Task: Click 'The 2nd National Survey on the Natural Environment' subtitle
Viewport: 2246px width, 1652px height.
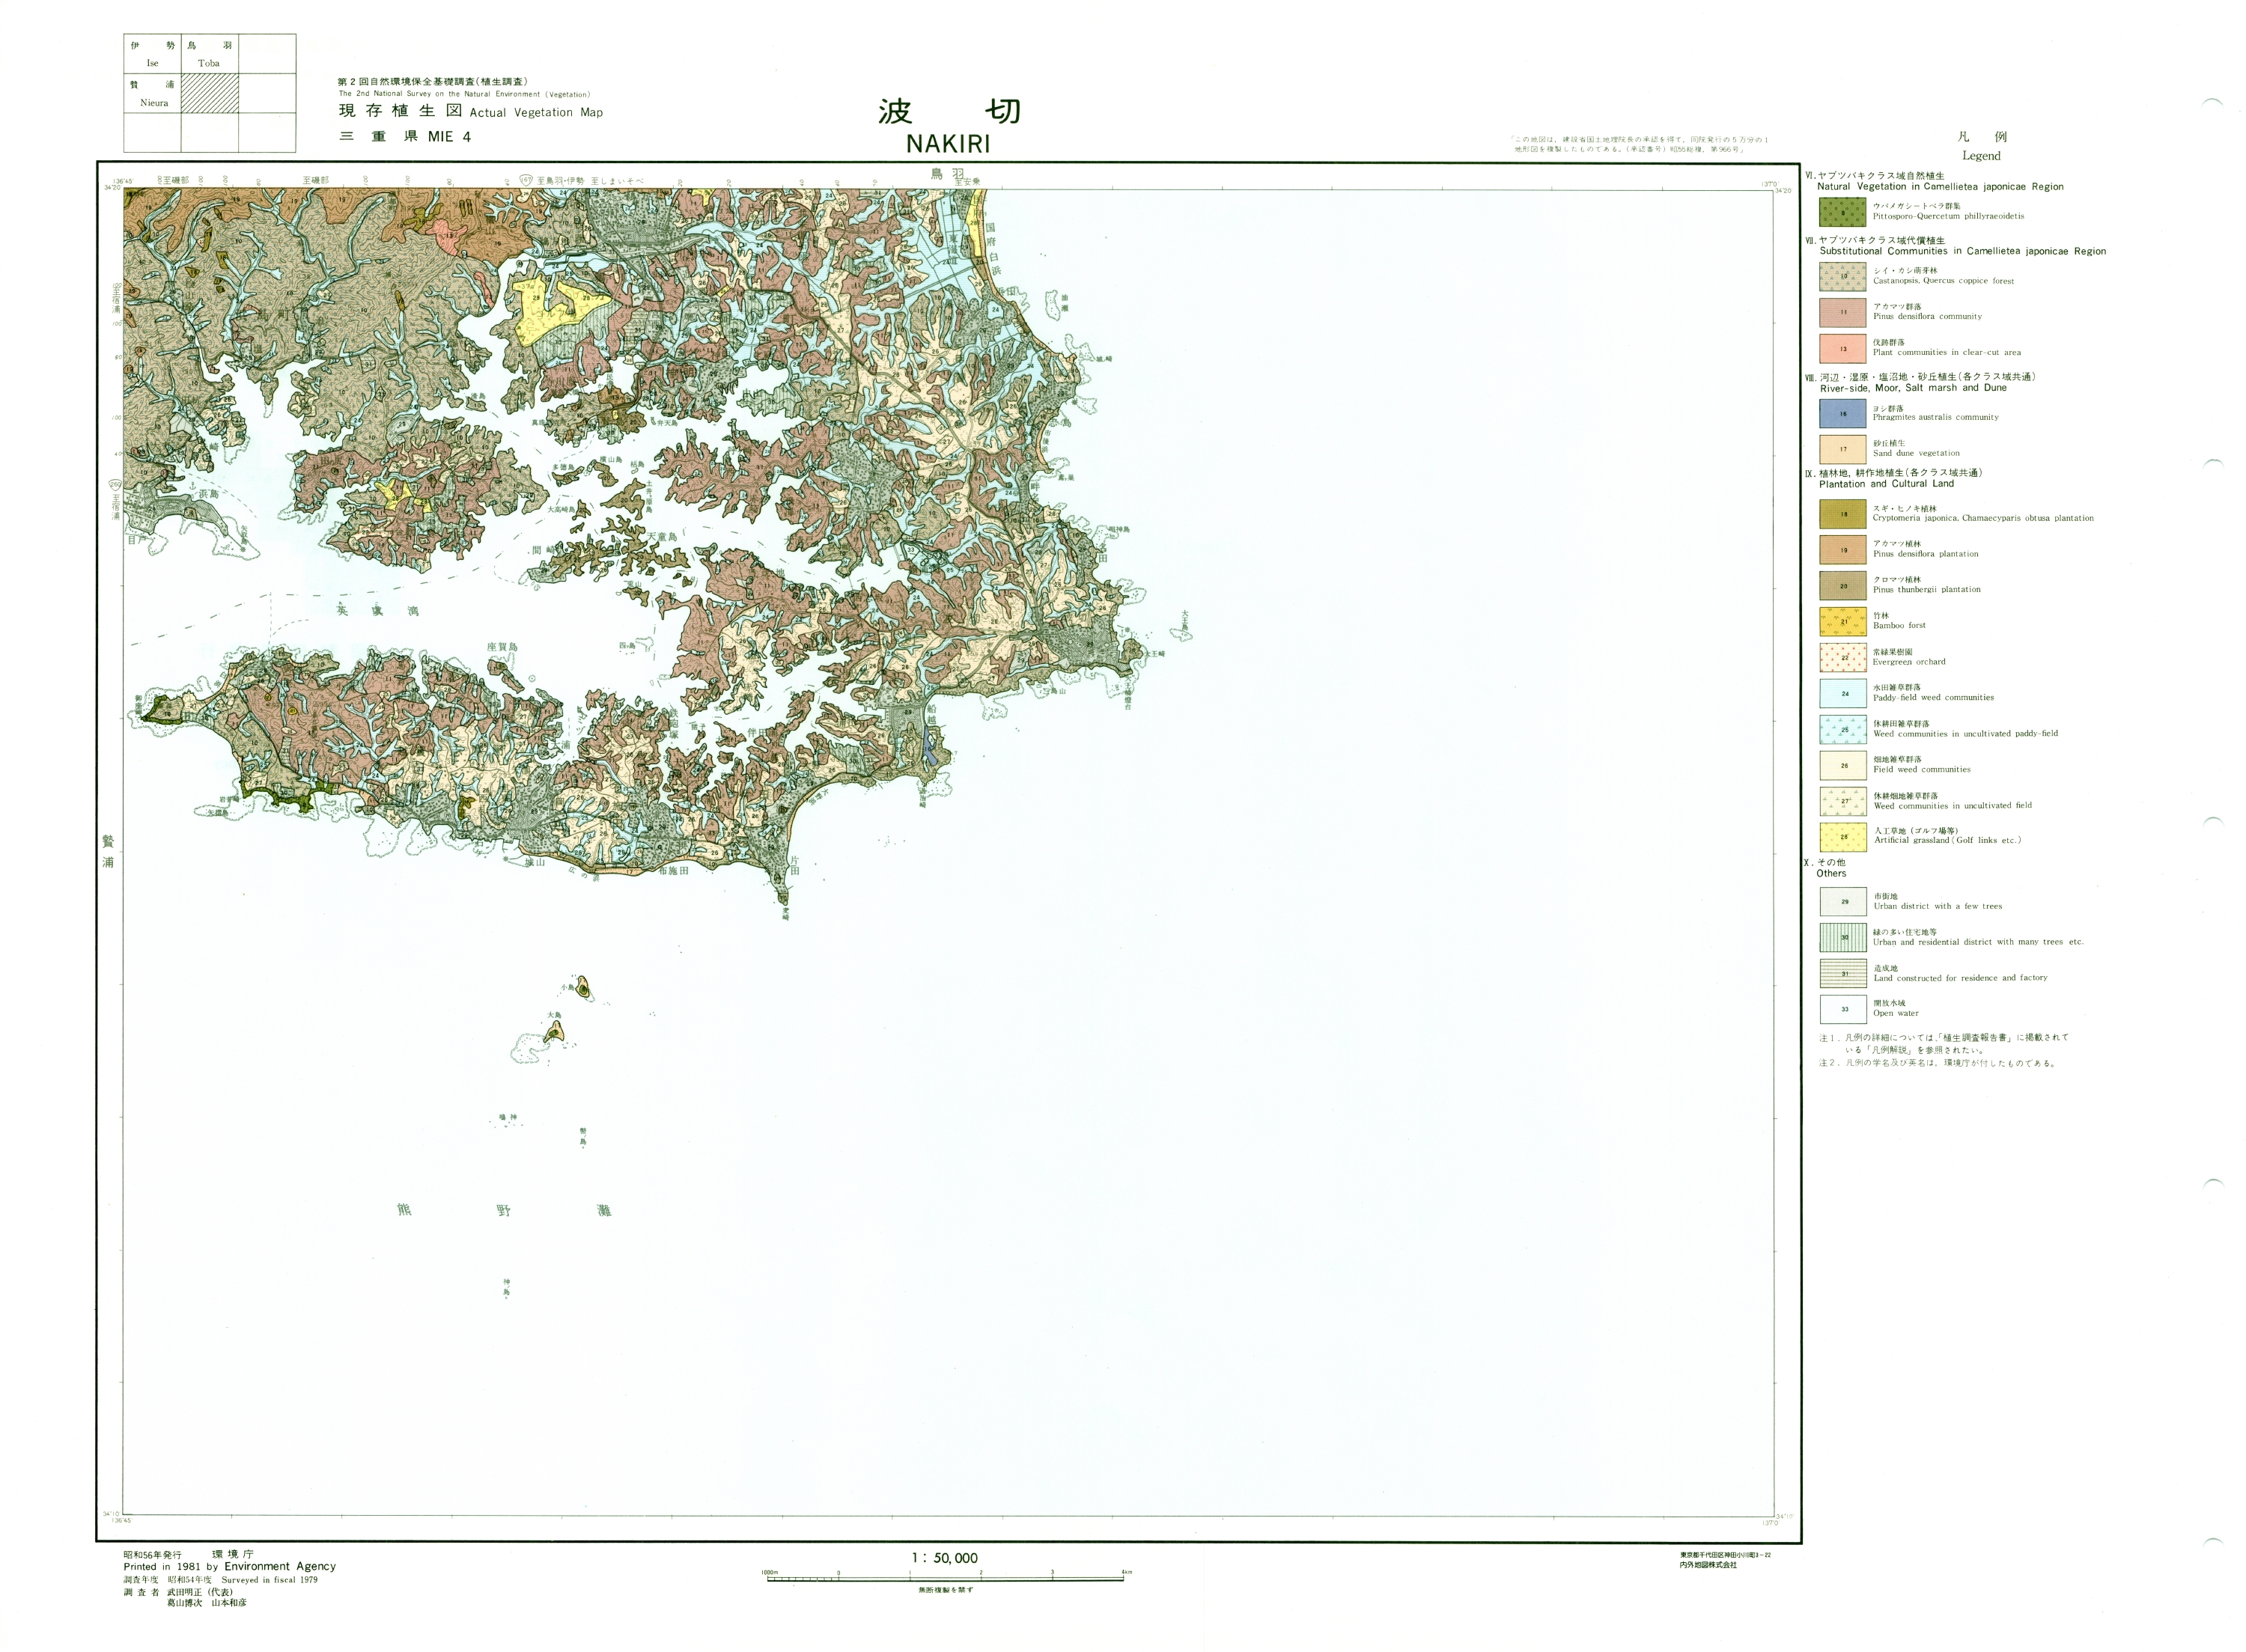Action: (x=464, y=94)
